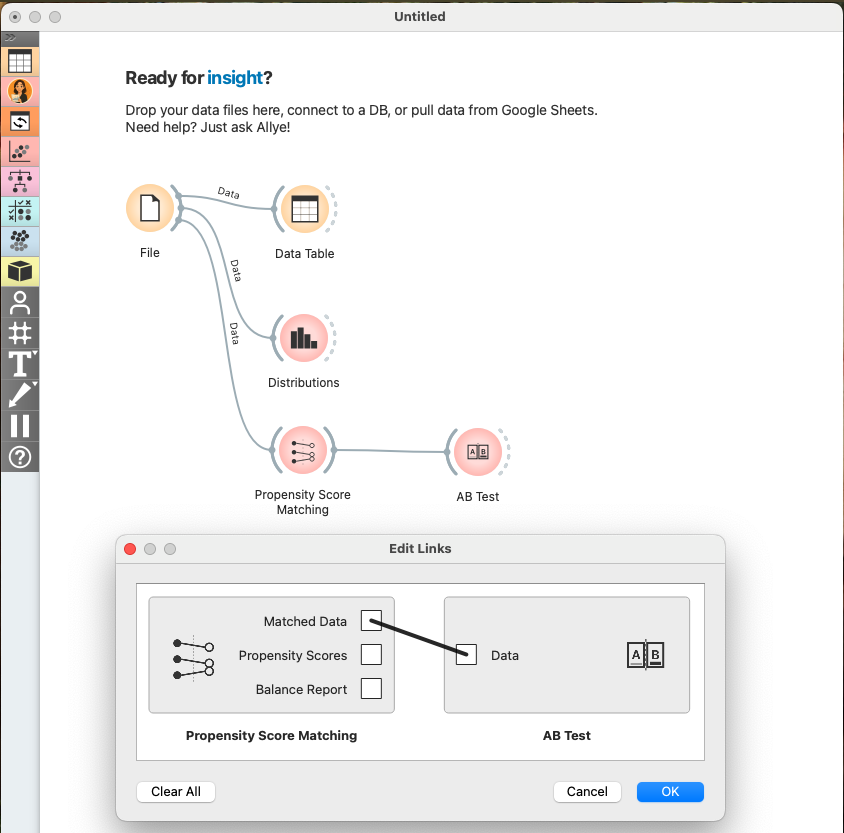
Task: Open the Data table category in sidebar
Action: (x=20, y=61)
